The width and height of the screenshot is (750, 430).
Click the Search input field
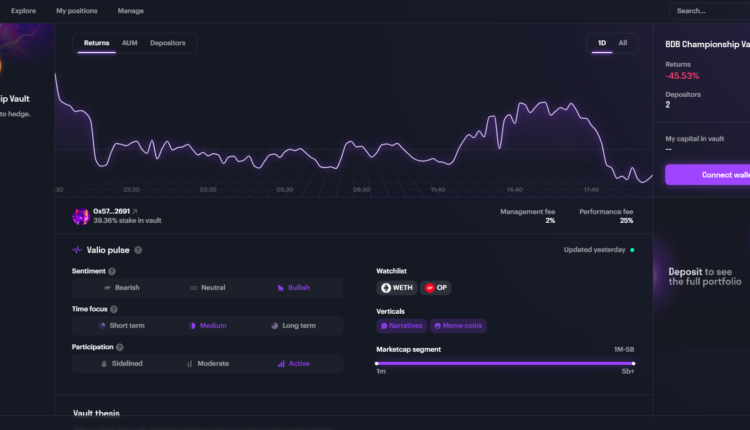tap(708, 11)
